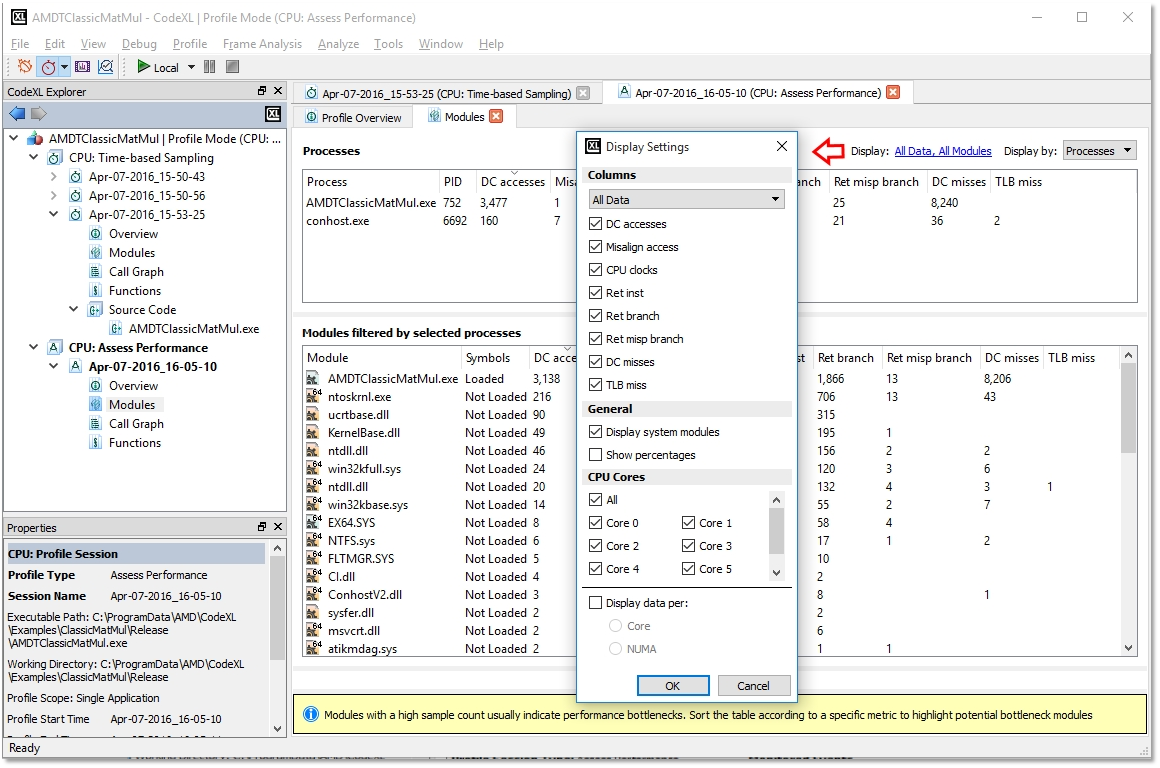Enable Show percentages
The height and width of the screenshot is (768, 1160).
[x=596, y=454]
